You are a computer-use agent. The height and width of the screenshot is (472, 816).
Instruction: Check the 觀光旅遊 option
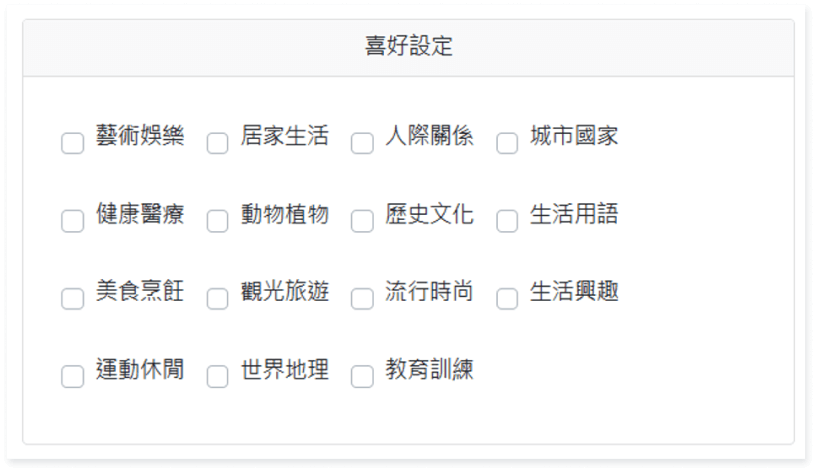(x=217, y=298)
